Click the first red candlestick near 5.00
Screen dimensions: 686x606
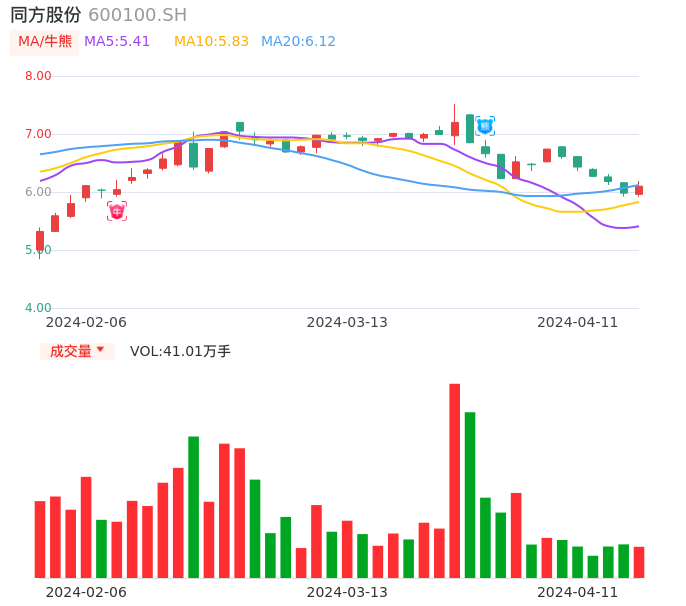tap(40, 242)
